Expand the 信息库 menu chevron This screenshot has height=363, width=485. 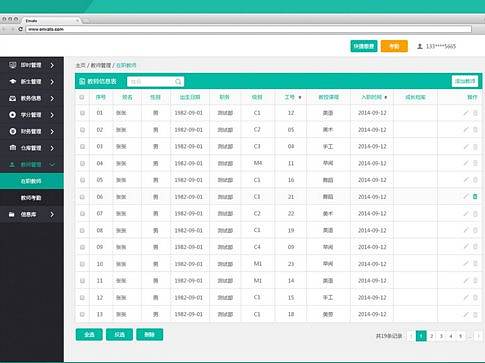[52, 214]
